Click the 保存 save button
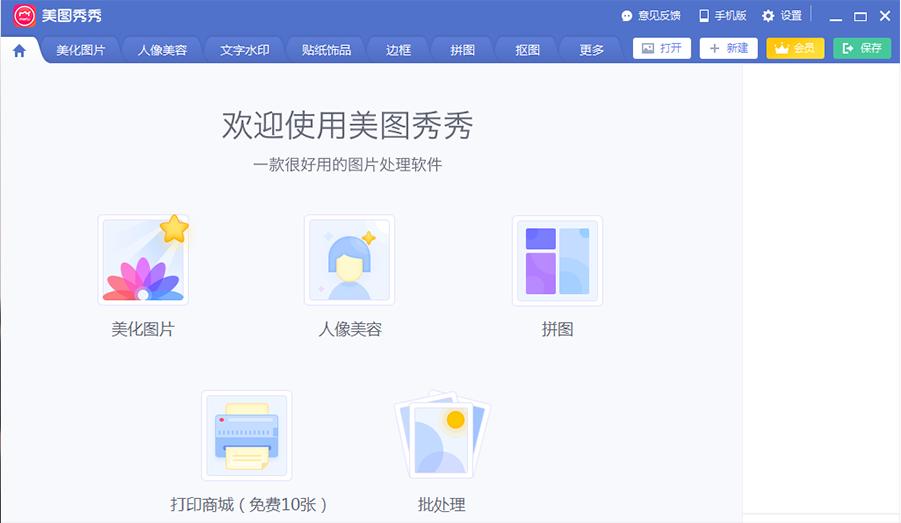 point(862,48)
